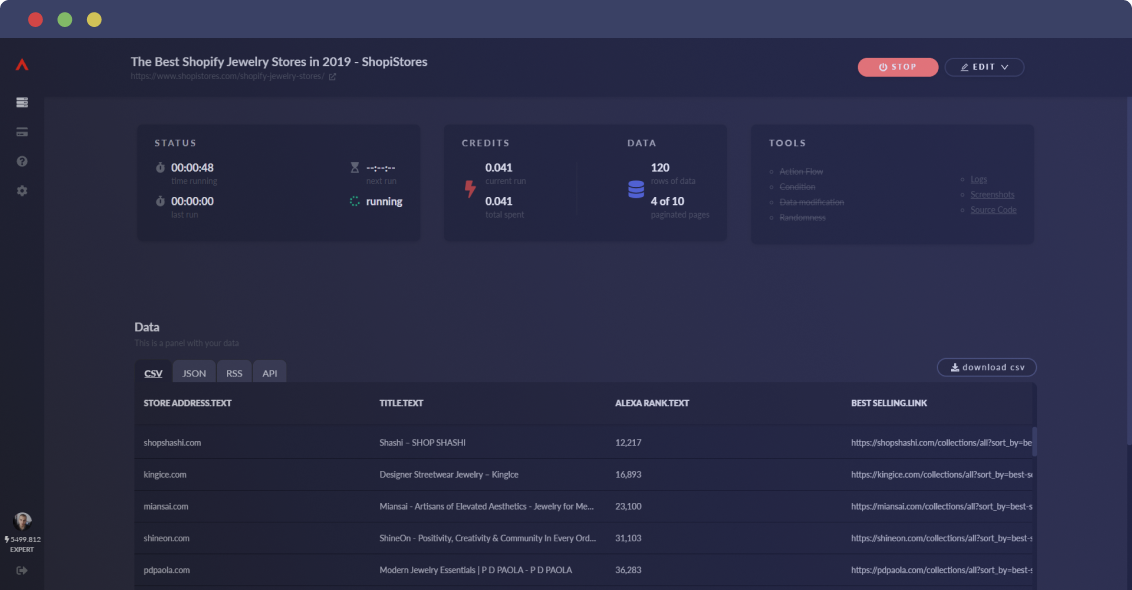Open the shopshashi.com best selling link
This screenshot has width=1132, height=590.
[x=941, y=443]
